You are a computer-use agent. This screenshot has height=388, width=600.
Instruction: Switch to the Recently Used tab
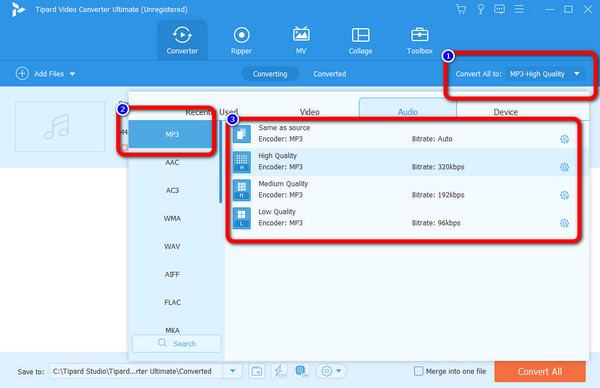(x=211, y=112)
